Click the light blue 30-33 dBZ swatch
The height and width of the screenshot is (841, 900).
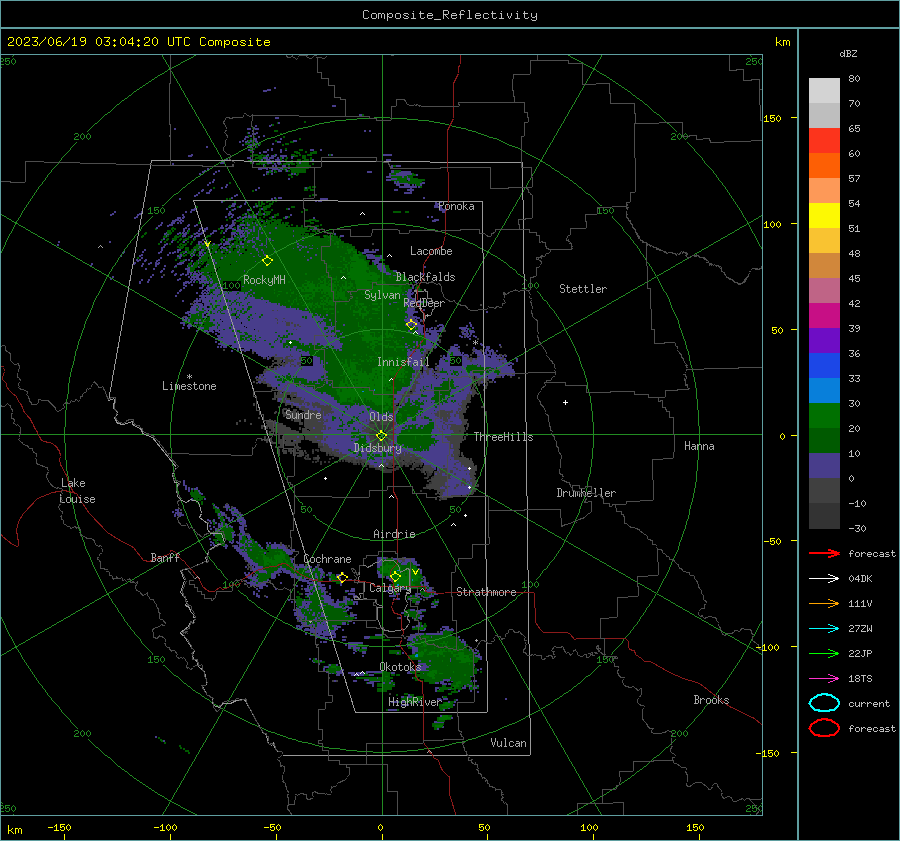coord(824,390)
